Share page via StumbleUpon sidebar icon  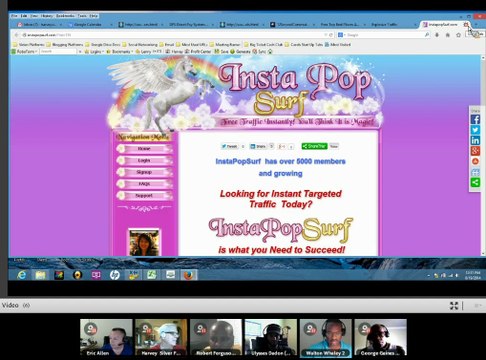[x=475, y=161]
